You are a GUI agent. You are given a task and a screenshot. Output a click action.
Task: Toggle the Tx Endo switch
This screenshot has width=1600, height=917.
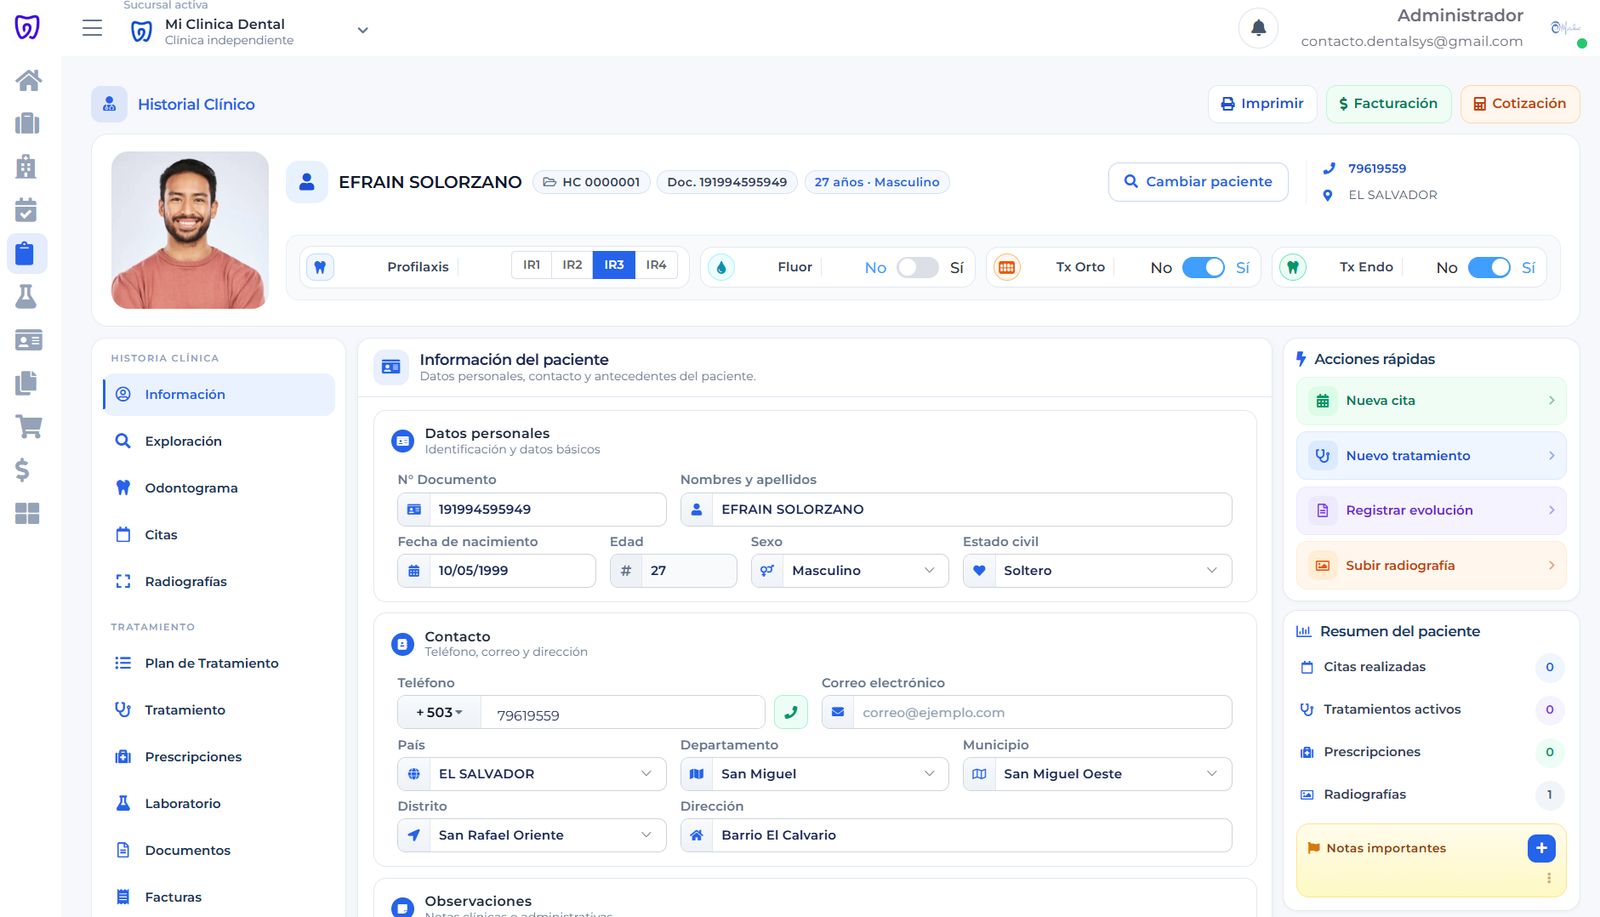1489,267
